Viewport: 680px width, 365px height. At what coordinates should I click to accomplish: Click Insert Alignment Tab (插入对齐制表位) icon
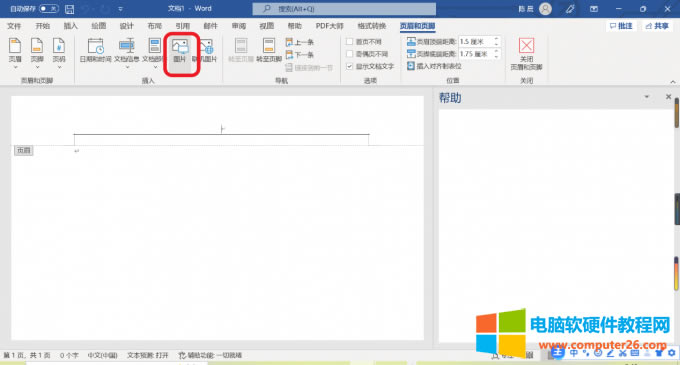click(411, 66)
